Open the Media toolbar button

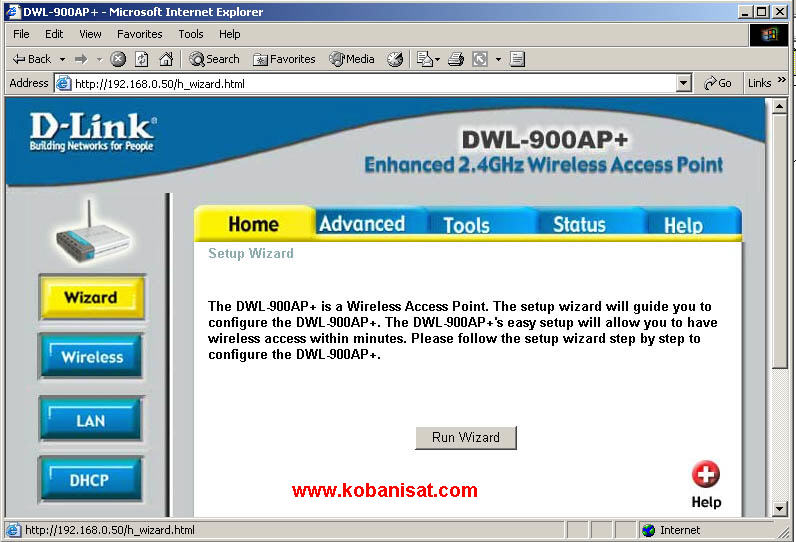(352, 59)
